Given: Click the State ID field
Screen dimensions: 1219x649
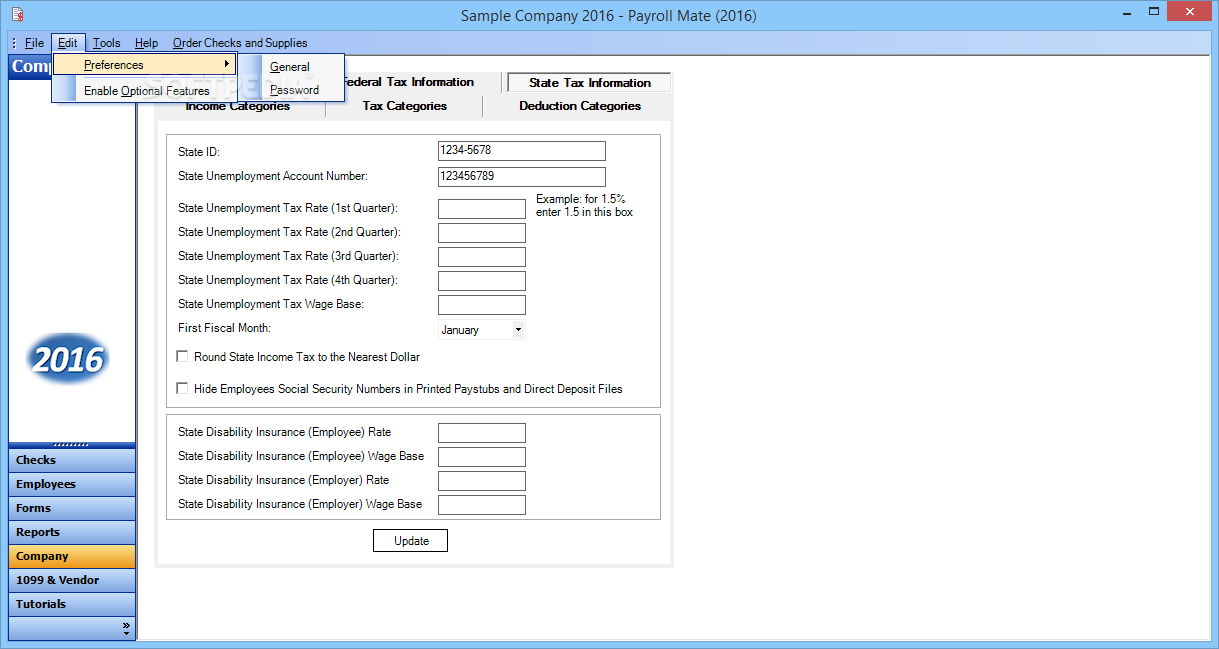Looking at the screenshot, I should pyautogui.click(x=522, y=151).
